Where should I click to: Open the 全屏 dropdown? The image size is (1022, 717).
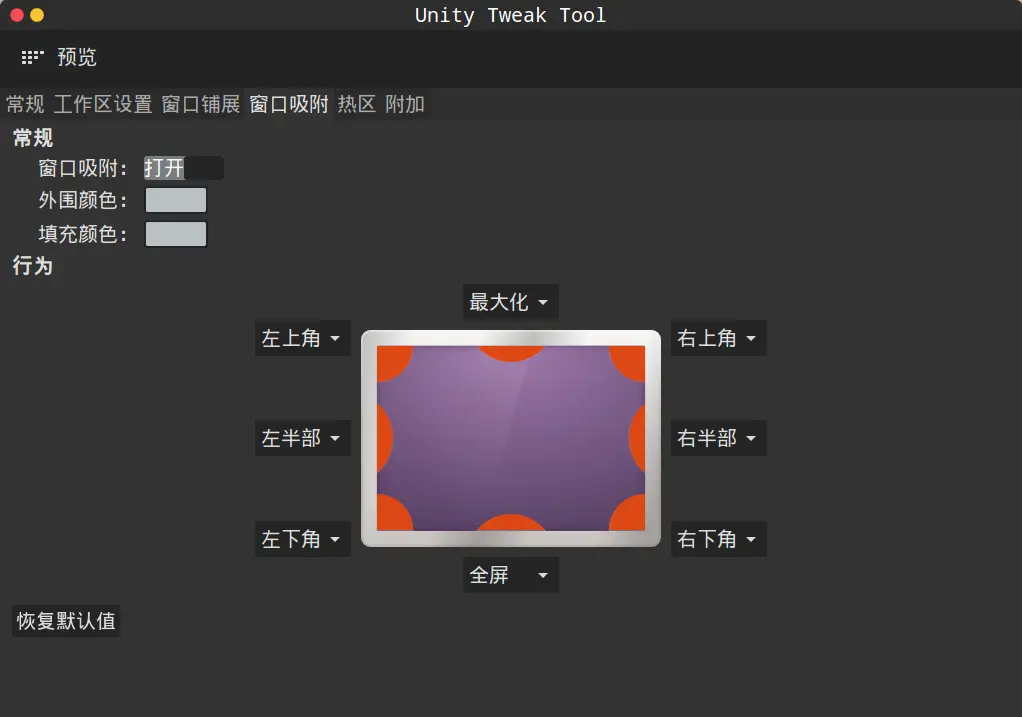(x=510, y=574)
